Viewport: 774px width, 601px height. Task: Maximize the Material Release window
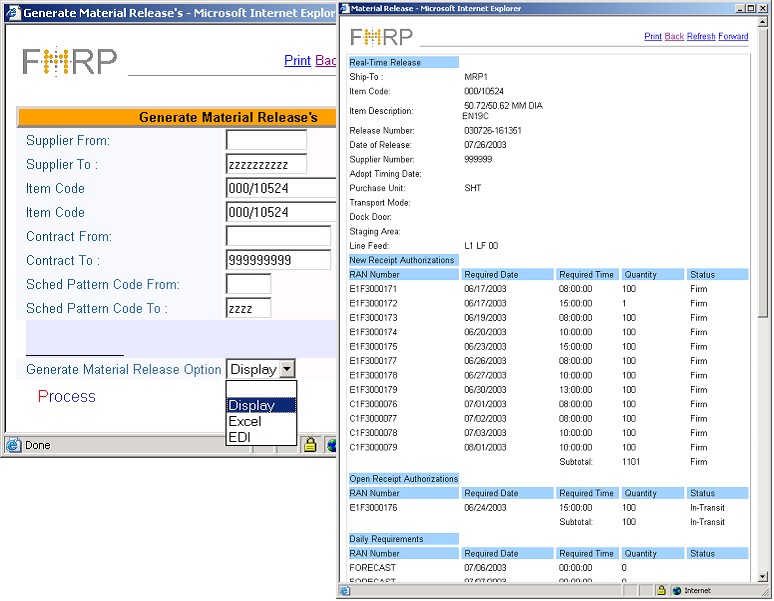[x=750, y=8]
